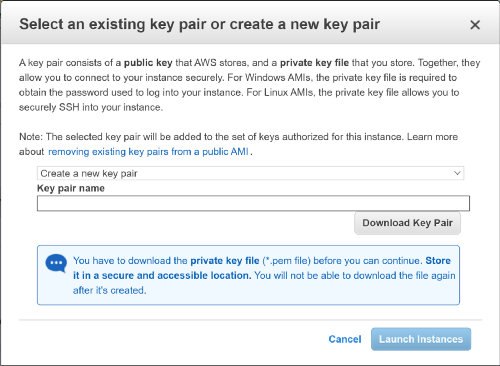Click the Launch Instances button
500x366 pixels.
421,339
